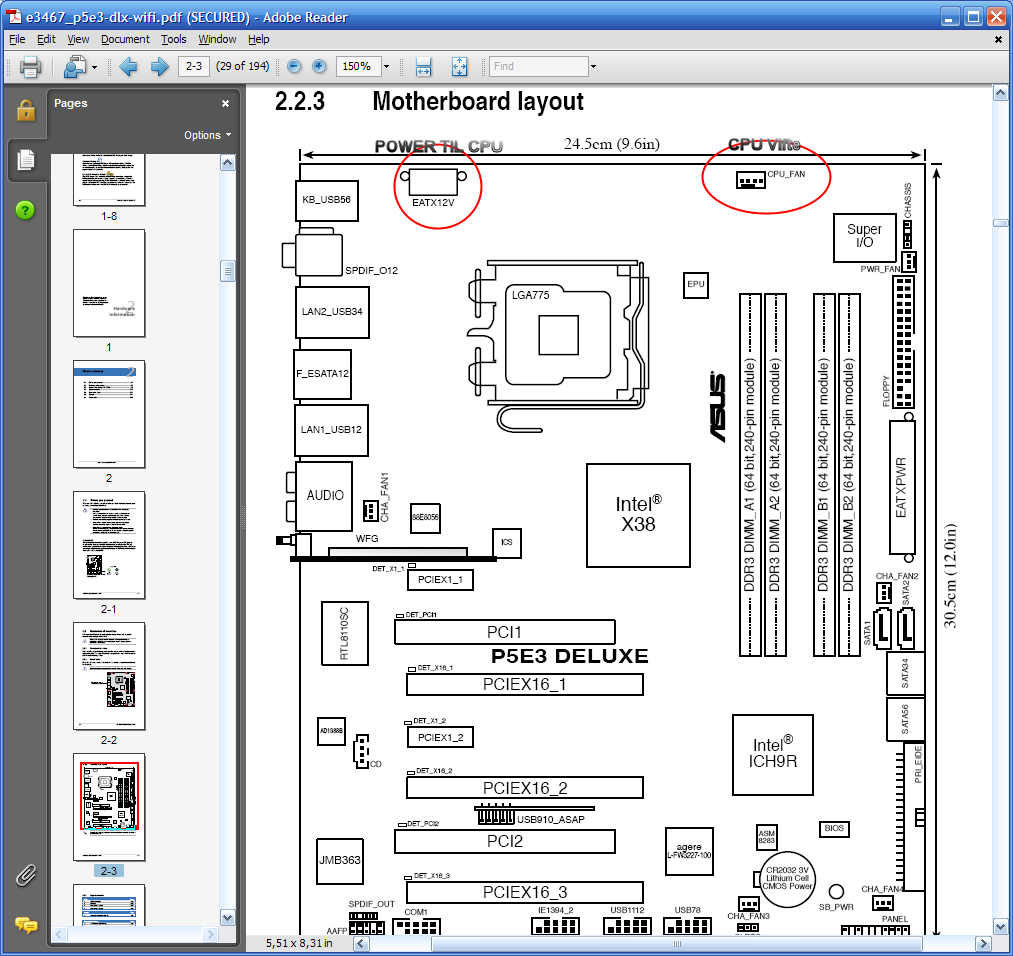
Task: Click the Super I/O chip box
Action: point(864,237)
